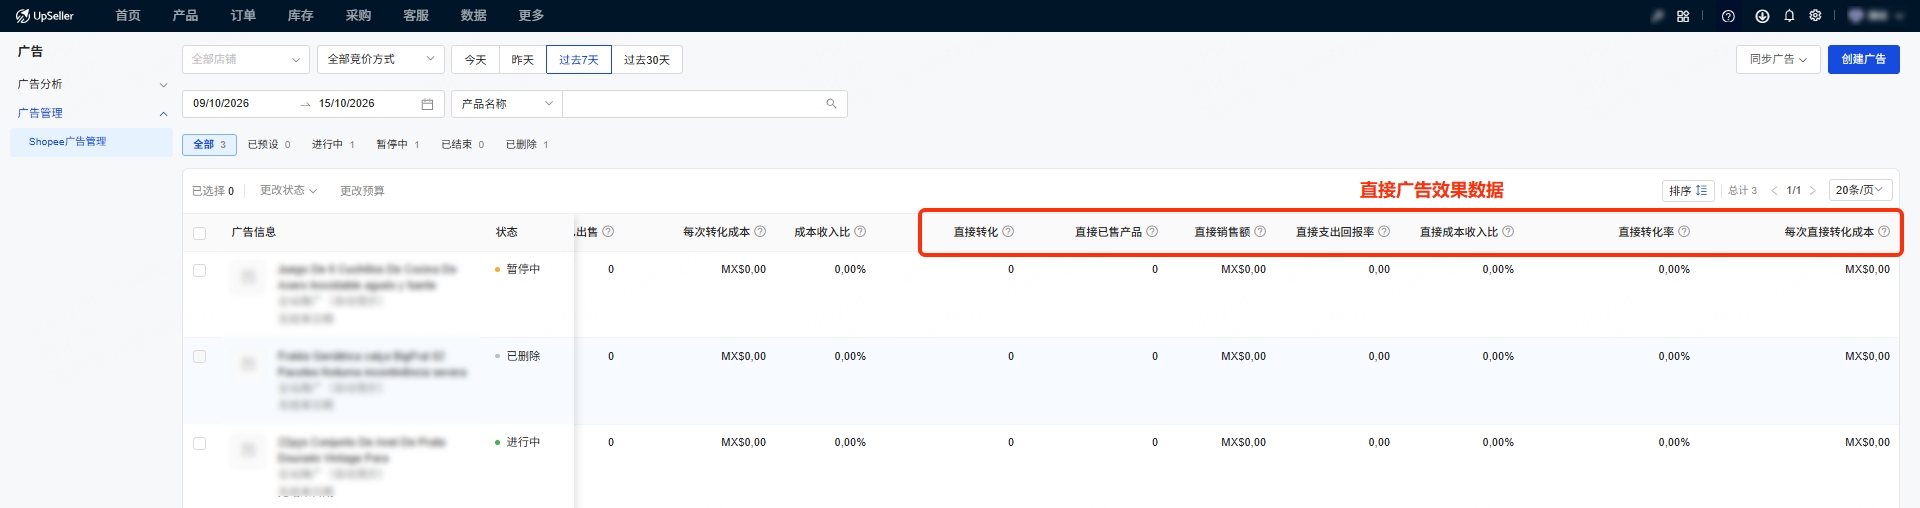
Task: Select the 全部 status tab
Action: tap(210, 145)
